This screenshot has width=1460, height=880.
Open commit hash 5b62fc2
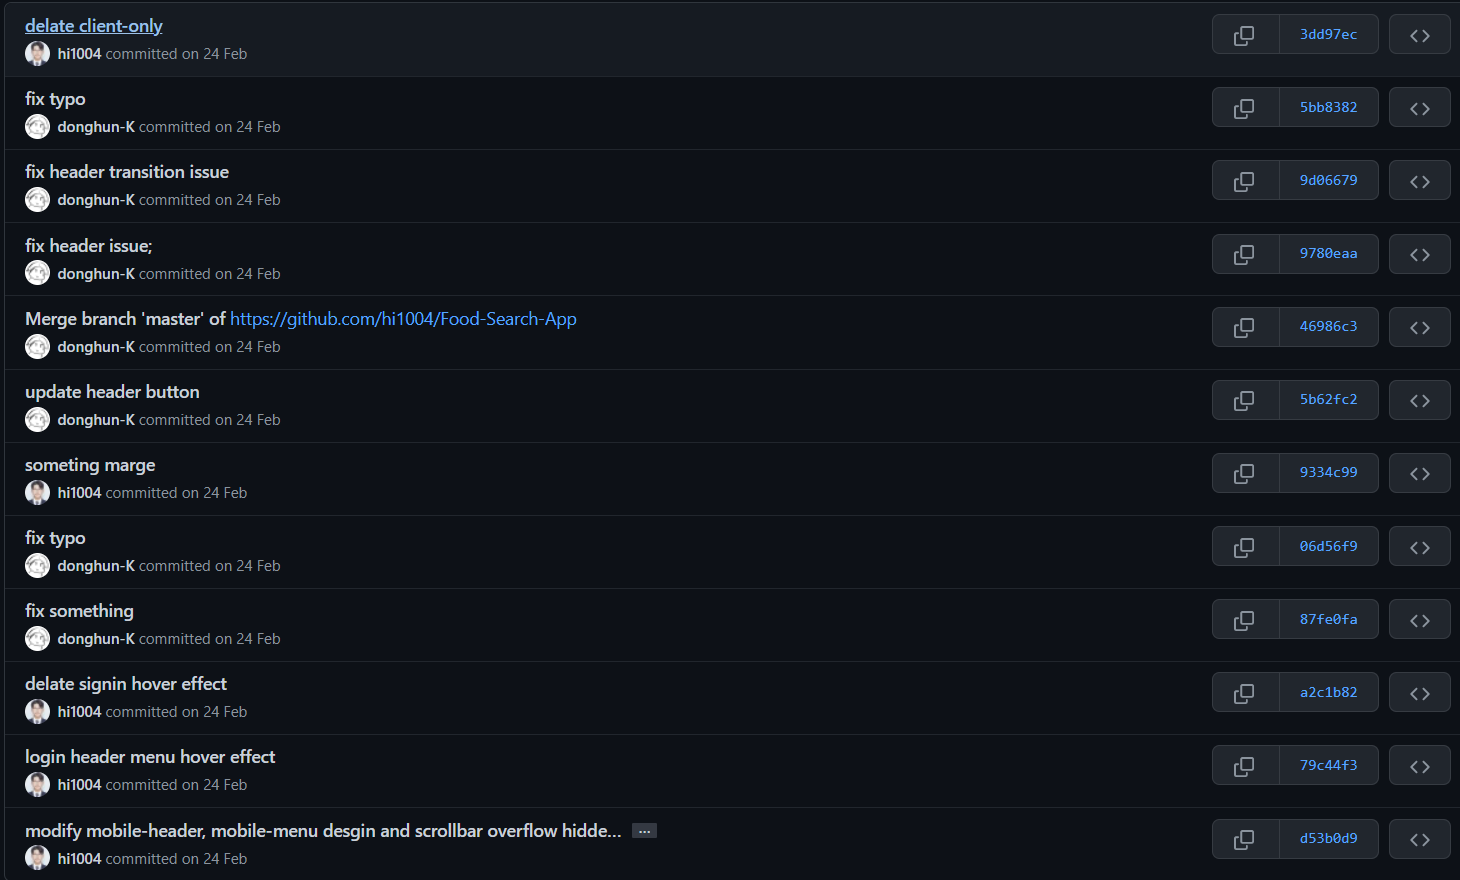[1328, 400]
